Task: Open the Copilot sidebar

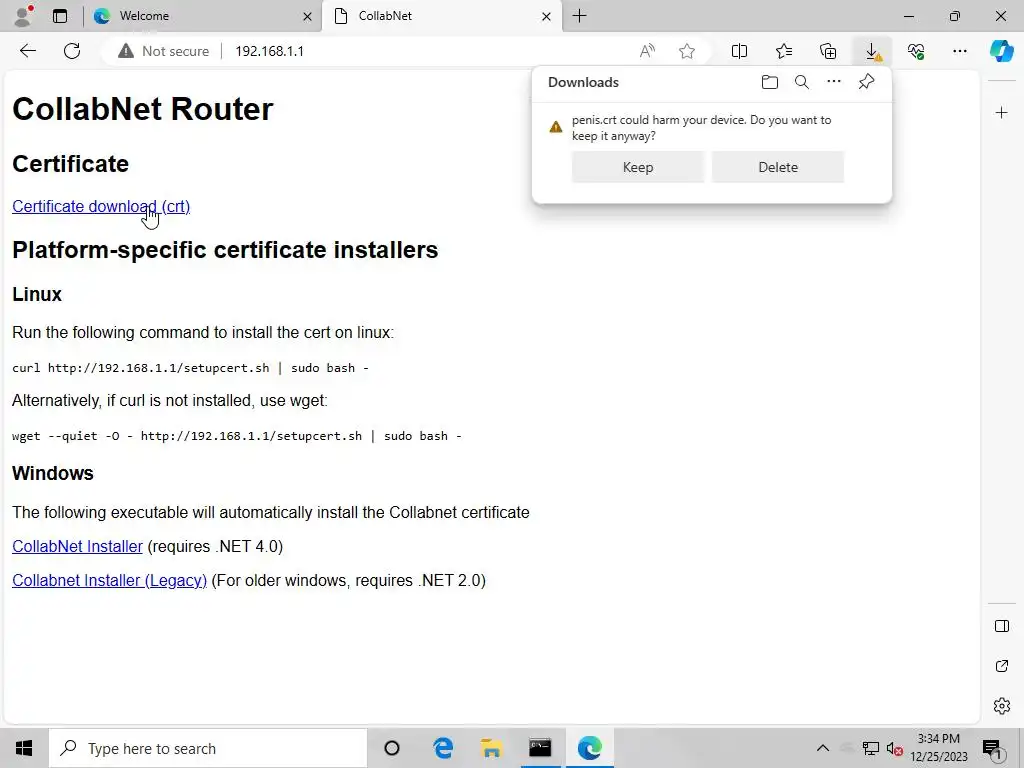Action: [x=1002, y=51]
